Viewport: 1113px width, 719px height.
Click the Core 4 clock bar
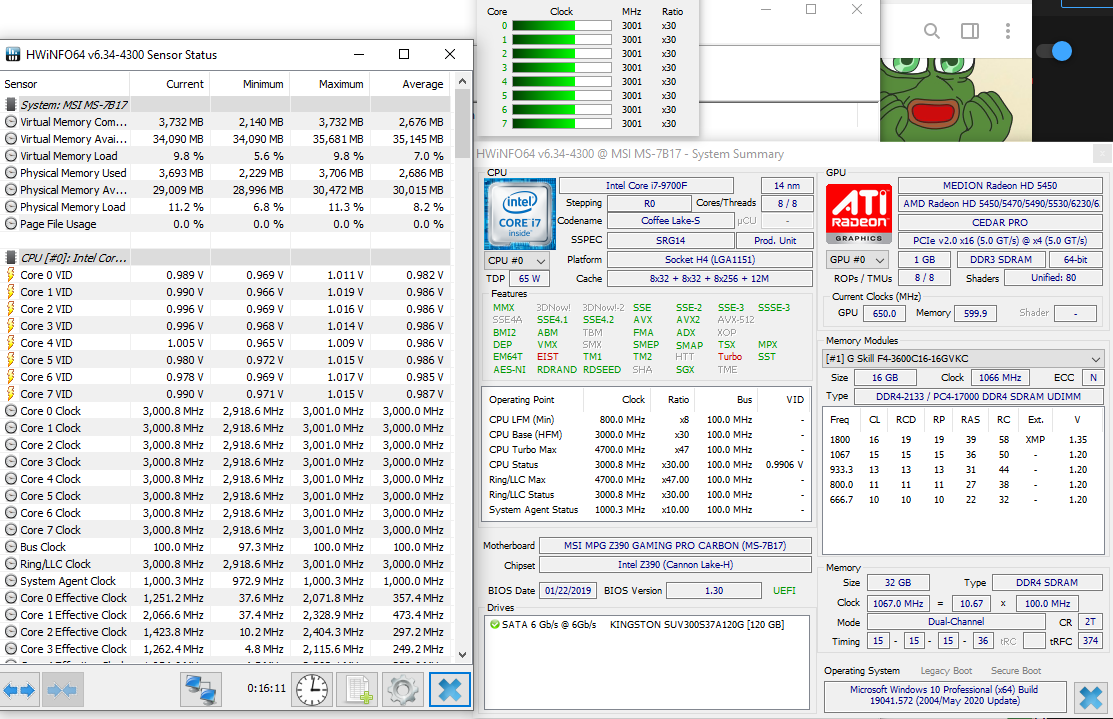[561, 82]
